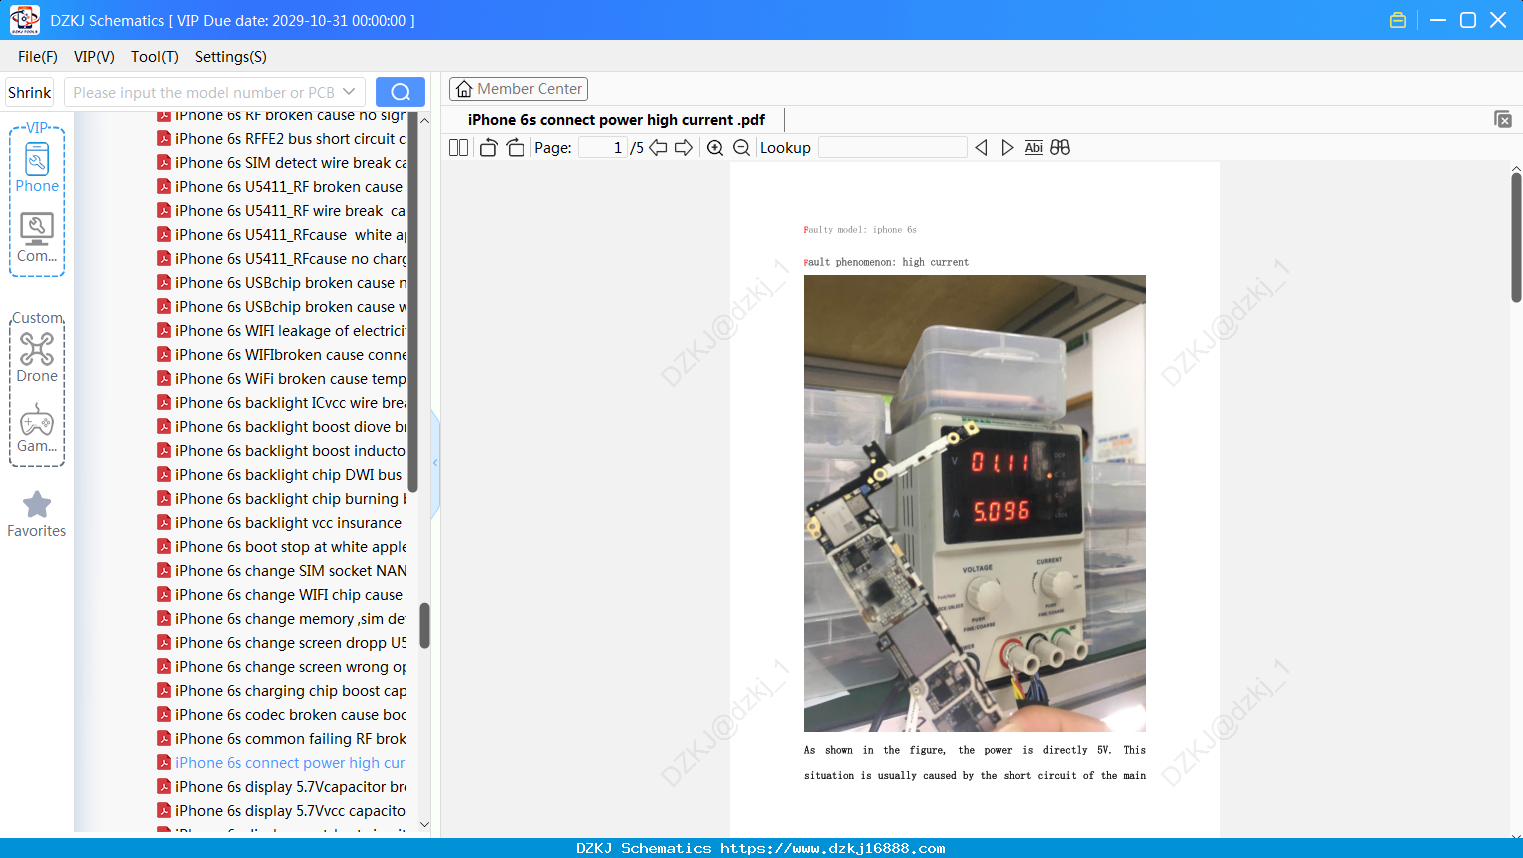Open iPhone 6s display 5.7Vcapacitor file

point(290,787)
